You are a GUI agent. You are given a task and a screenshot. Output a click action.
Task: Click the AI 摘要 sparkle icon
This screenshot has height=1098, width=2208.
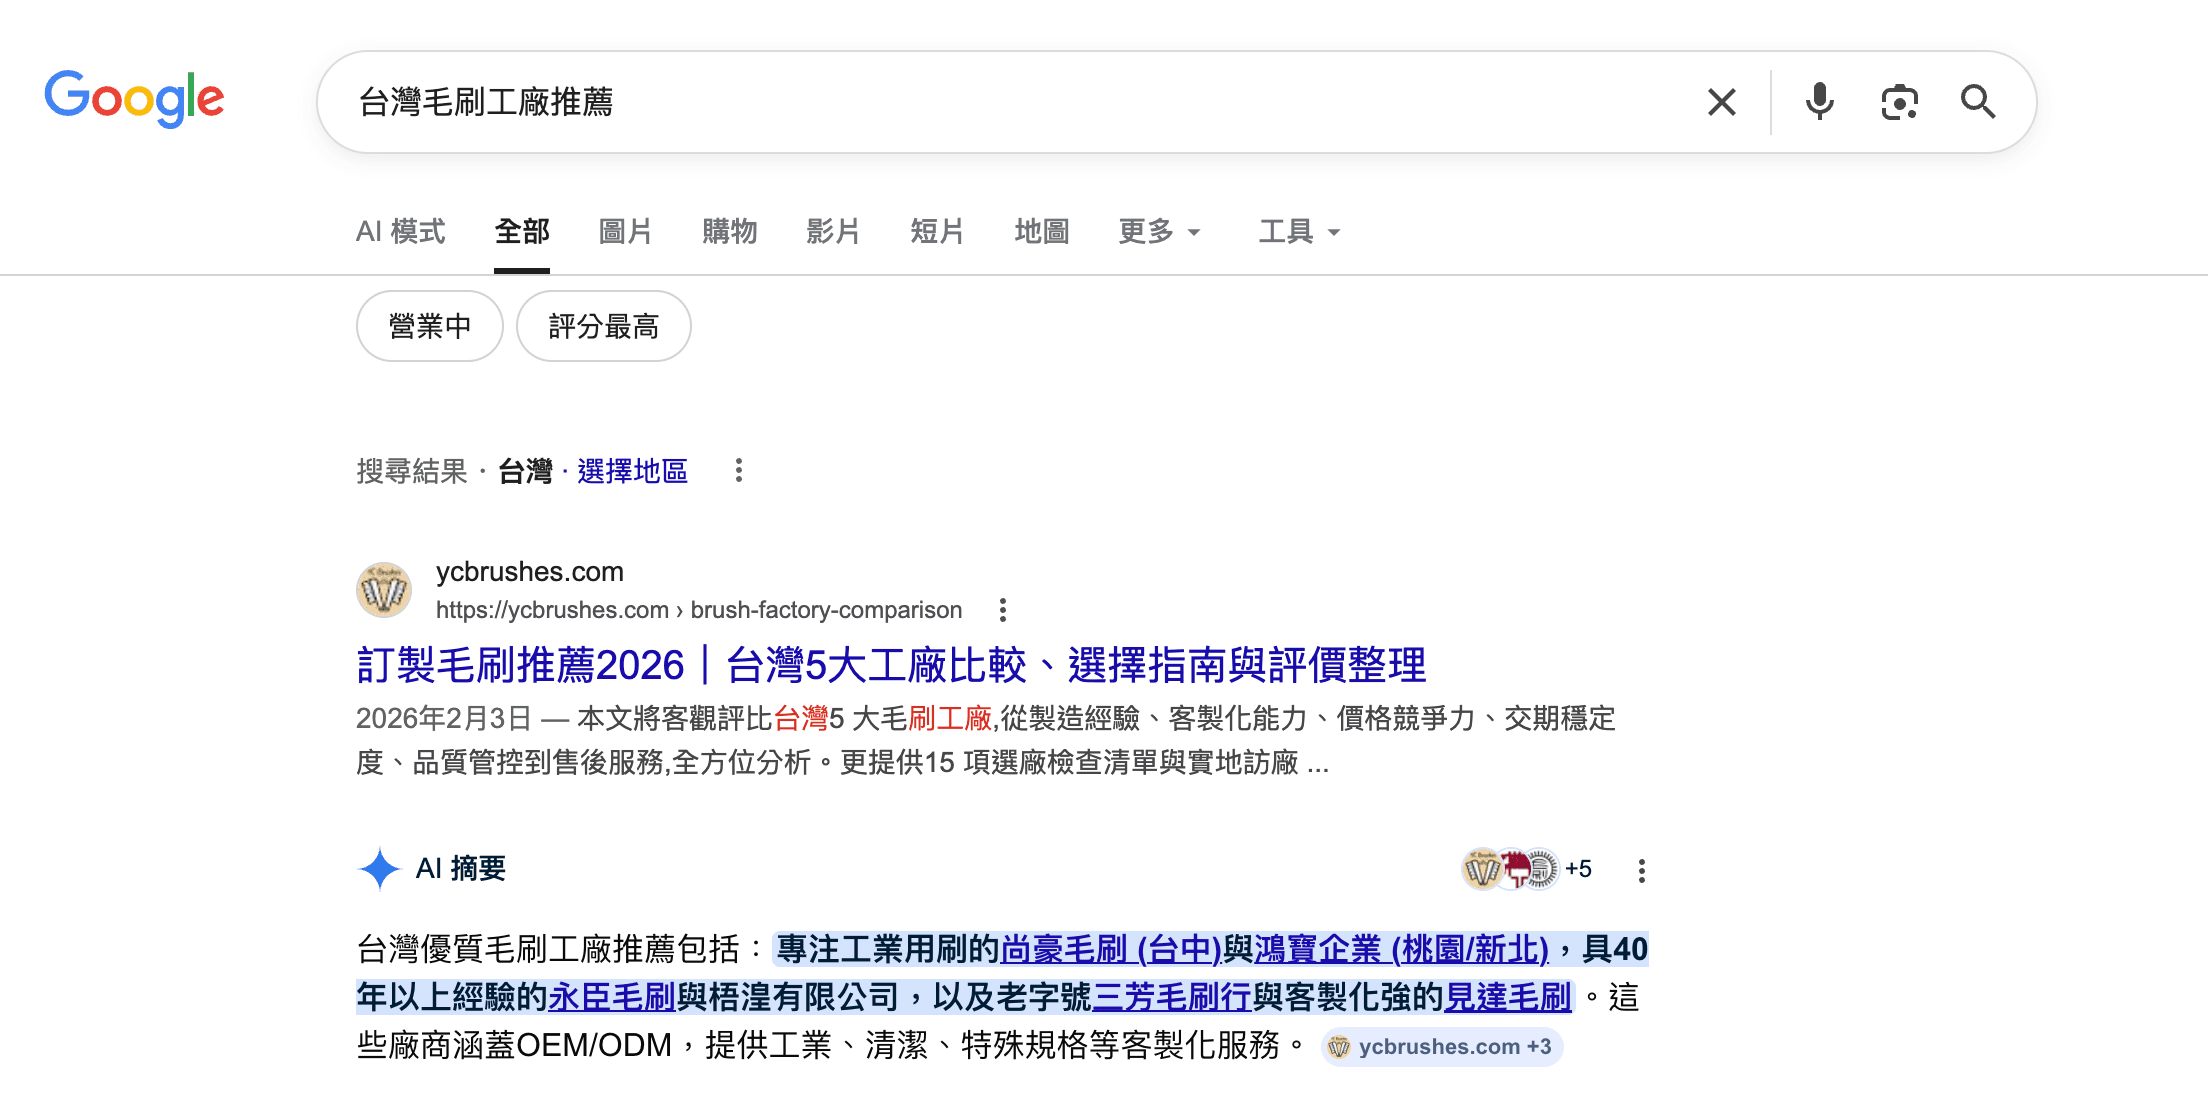tap(379, 868)
